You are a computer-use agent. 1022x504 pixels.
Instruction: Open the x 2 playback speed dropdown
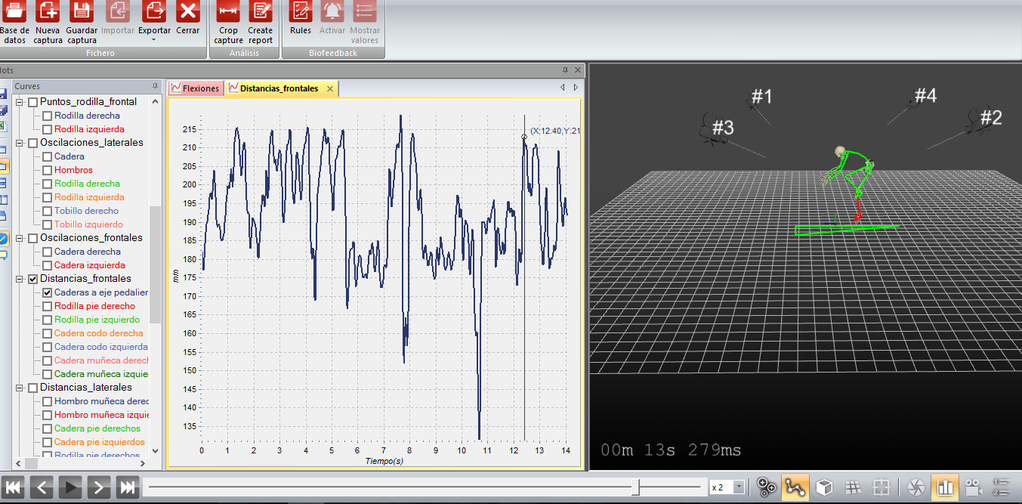click(x=739, y=487)
